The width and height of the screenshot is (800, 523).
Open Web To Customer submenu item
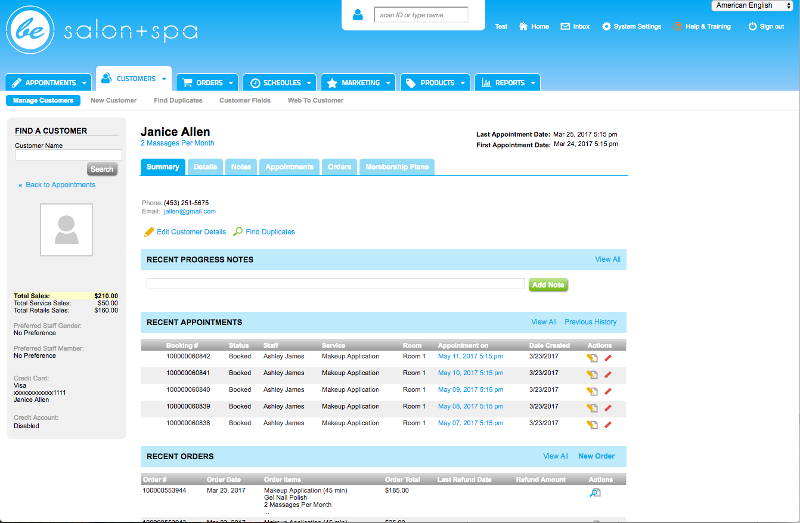(315, 101)
